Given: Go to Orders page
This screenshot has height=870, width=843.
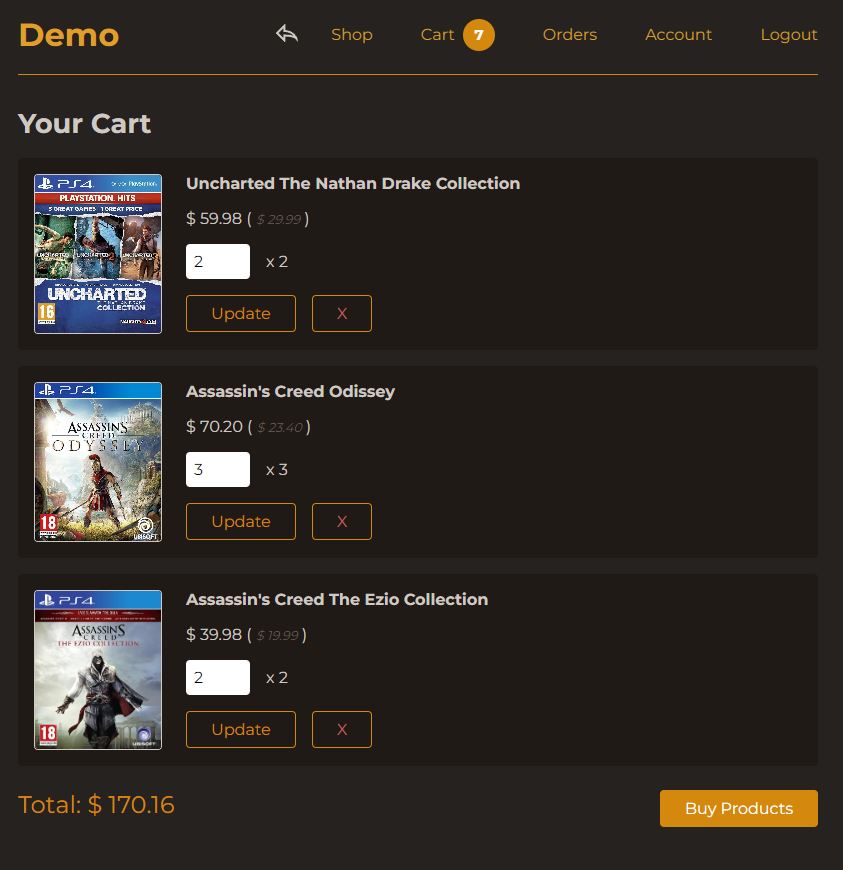Looking at the screenshot, I should (x=570, y=34).
